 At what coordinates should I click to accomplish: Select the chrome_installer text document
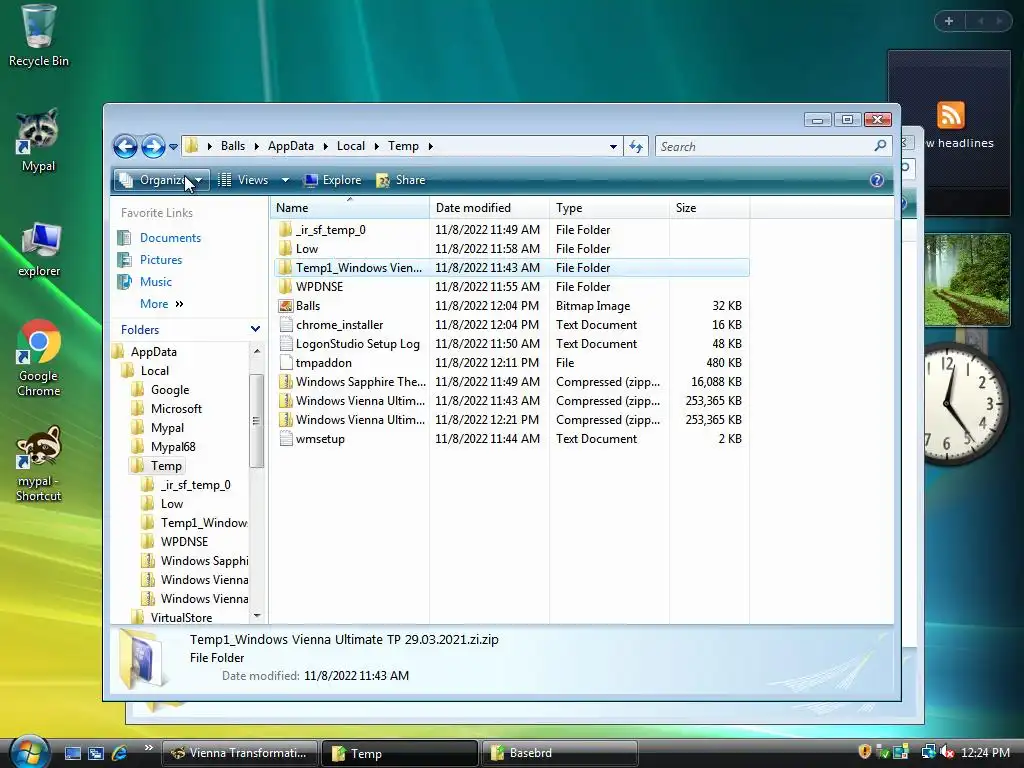point(511,325)
